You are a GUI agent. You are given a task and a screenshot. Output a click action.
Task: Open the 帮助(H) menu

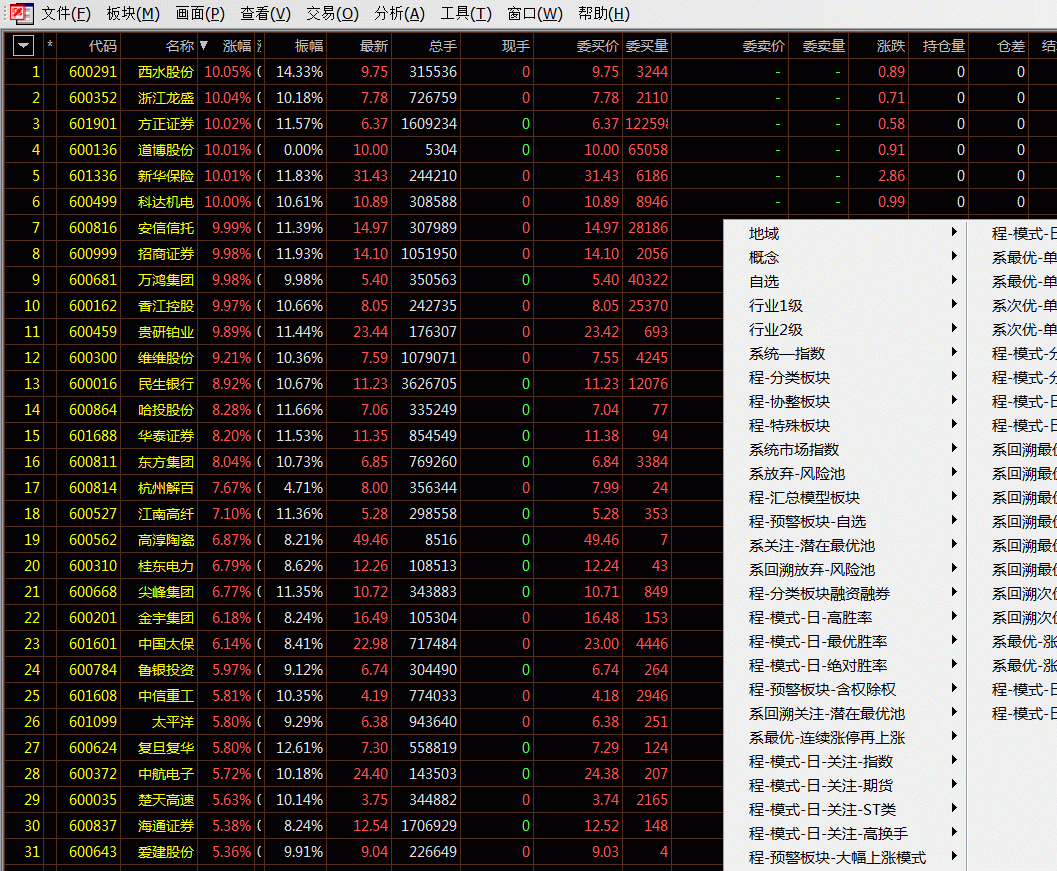click(603, 13)
